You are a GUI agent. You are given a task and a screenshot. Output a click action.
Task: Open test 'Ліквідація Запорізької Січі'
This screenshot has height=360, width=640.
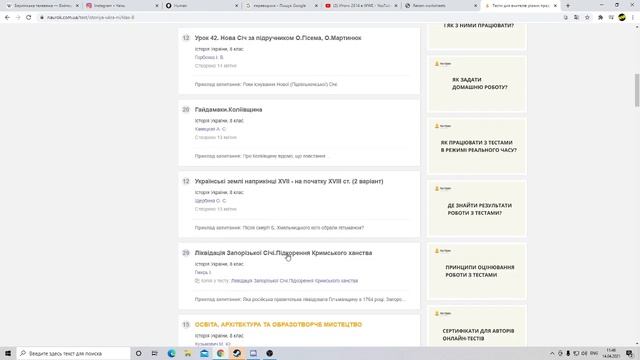click(x=283, y=253)
